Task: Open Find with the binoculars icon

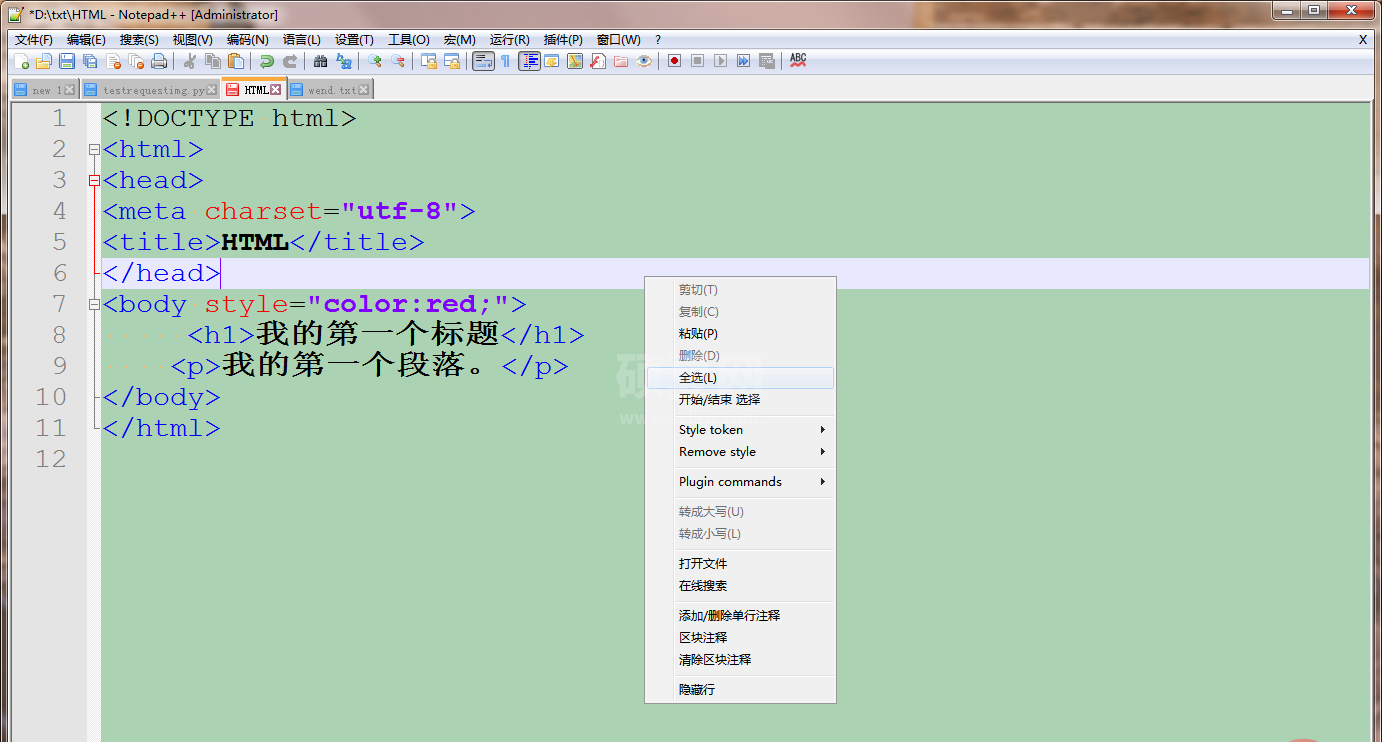Action: [320, 61]
